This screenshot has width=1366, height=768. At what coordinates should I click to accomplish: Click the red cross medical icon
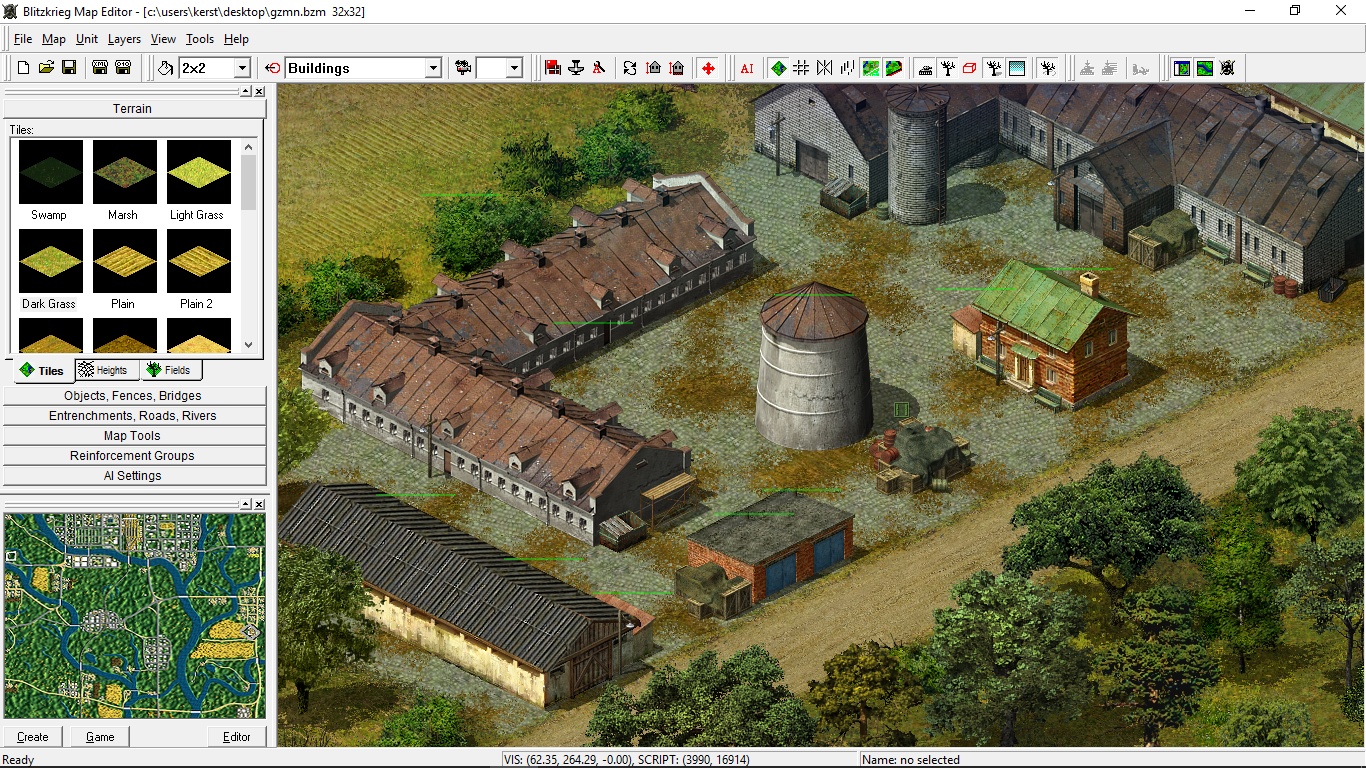[708, 68]
